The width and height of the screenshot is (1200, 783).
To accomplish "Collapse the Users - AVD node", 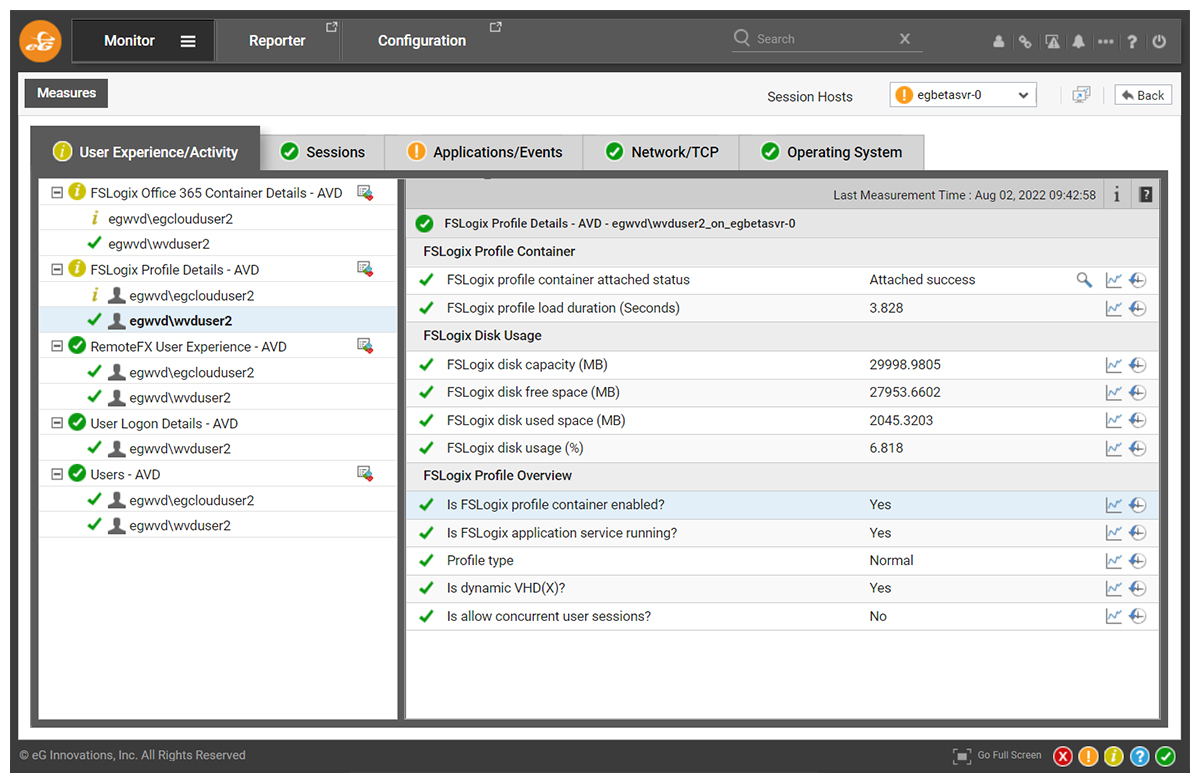I will click(x=57, y=475).
